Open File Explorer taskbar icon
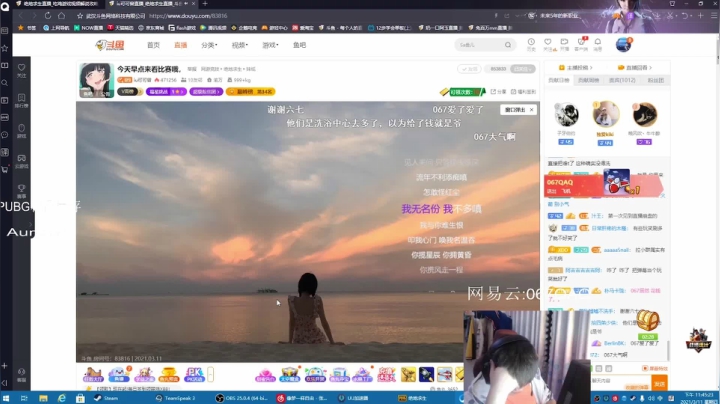The height and width of the screenshot is (404, 720). pyautogui.click(x=43, y=398)
